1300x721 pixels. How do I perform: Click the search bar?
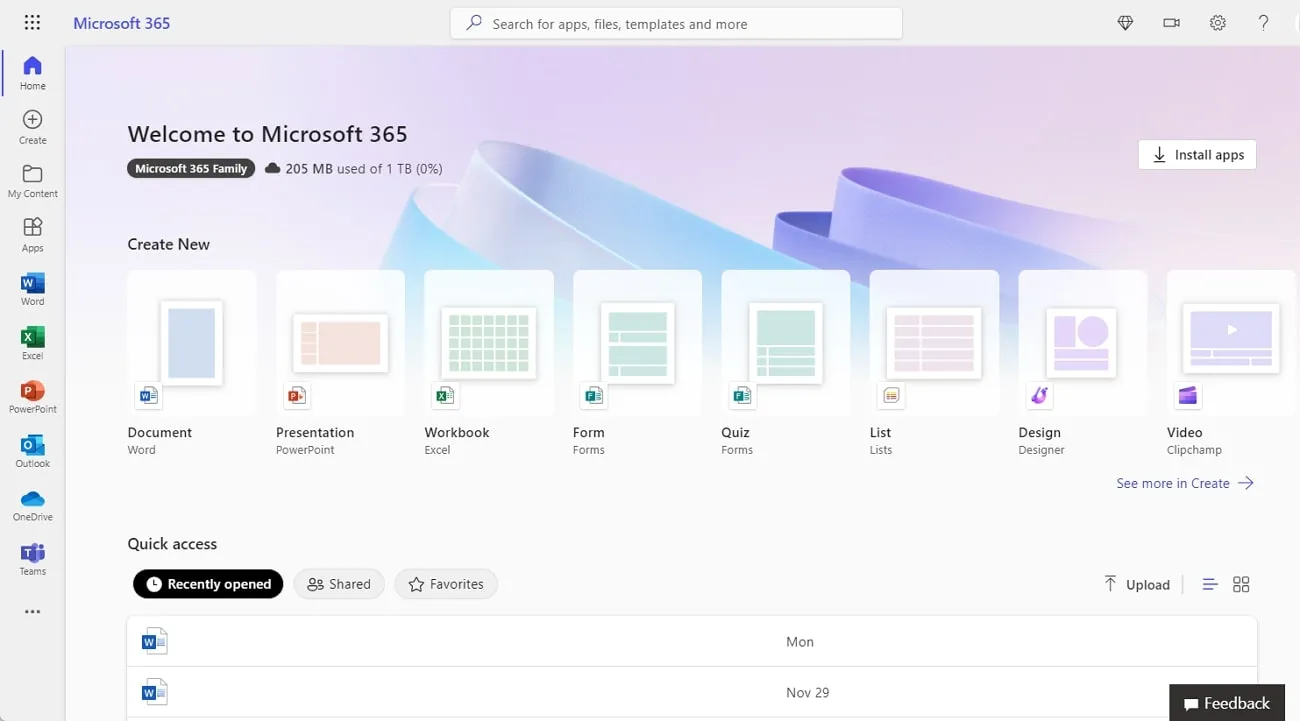coord(676,22)
